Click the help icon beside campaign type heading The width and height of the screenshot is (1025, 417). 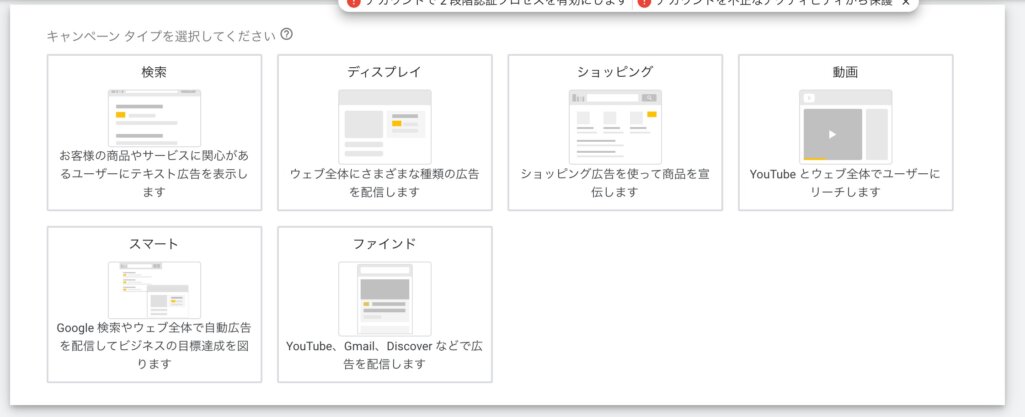tap(287, 35)
